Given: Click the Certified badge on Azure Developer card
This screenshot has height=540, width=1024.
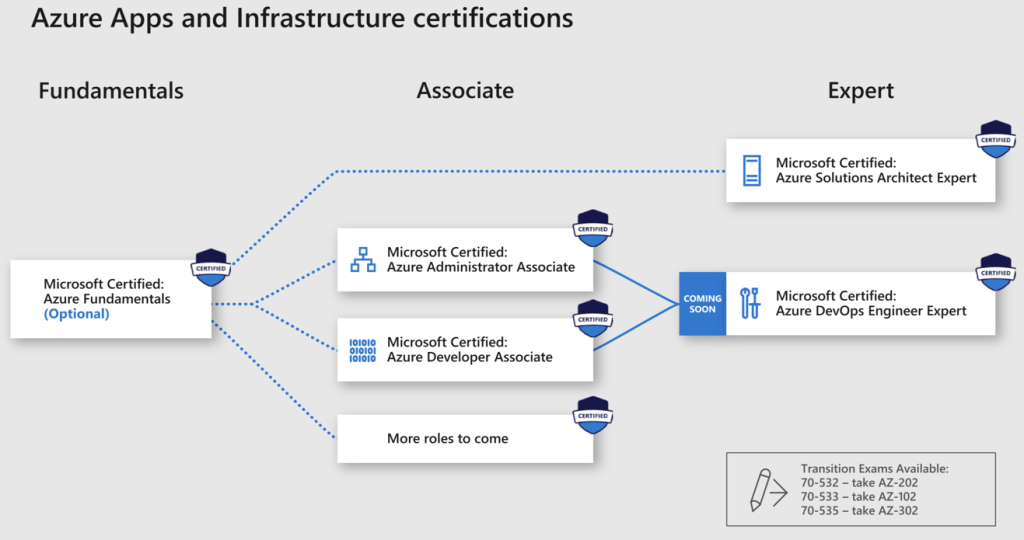Looking at the screenshot, I should pos(593,319).
